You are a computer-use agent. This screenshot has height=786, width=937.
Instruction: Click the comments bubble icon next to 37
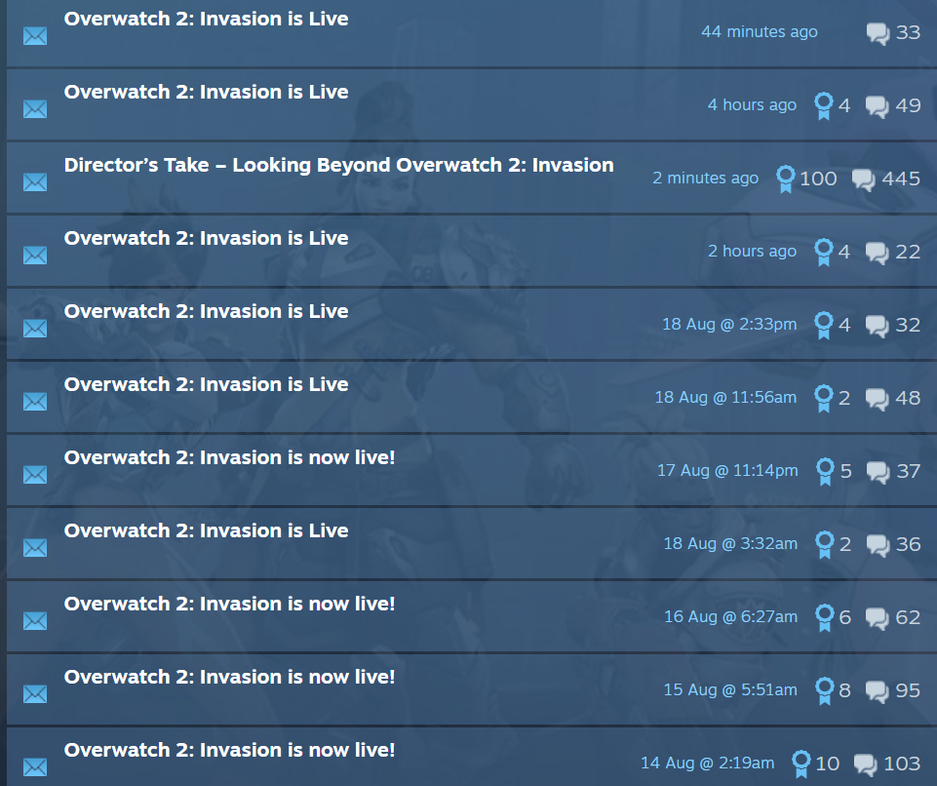click(878, 473)
